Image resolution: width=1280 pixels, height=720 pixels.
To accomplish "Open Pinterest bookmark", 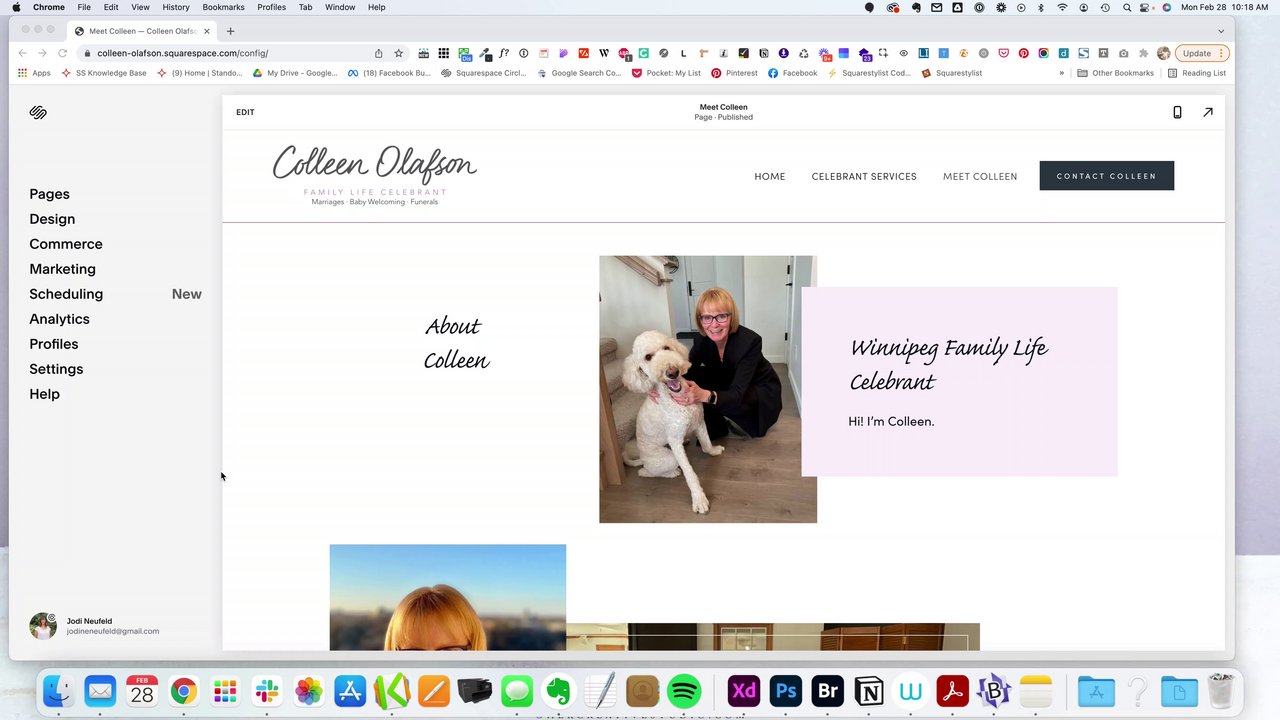I will coord(734,73).
